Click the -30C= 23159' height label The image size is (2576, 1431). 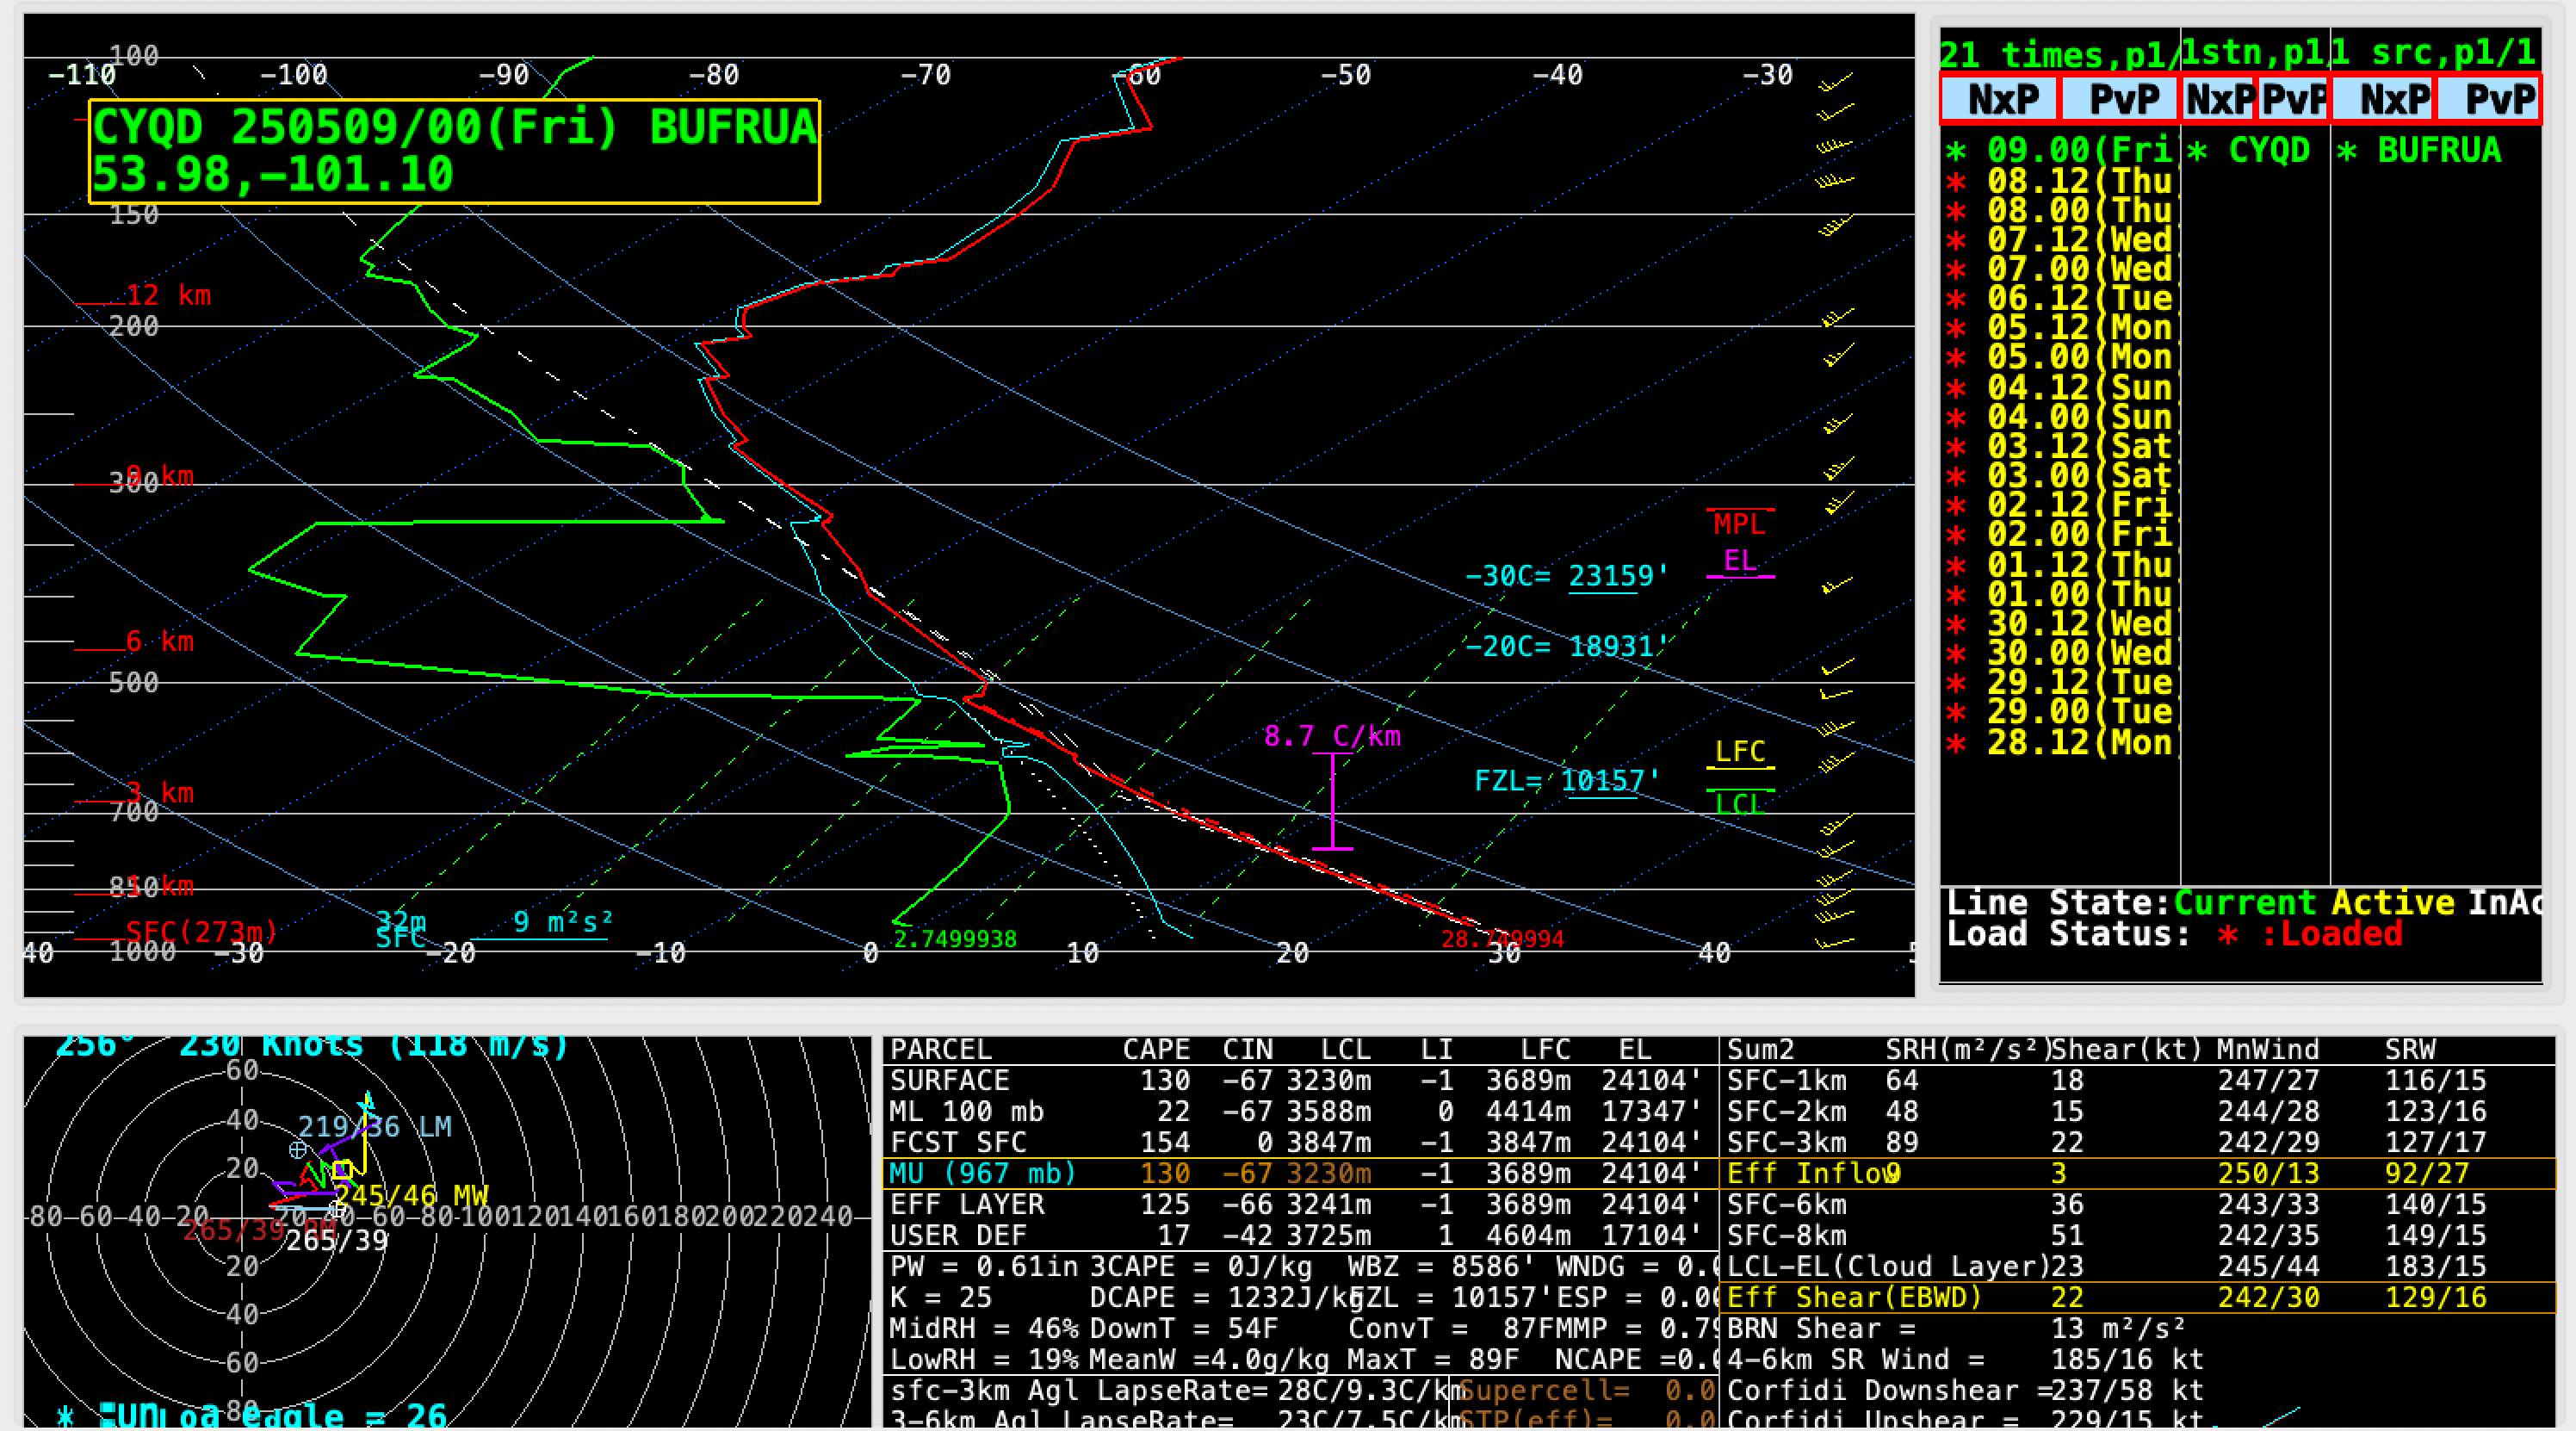(x=1566, y=577)
